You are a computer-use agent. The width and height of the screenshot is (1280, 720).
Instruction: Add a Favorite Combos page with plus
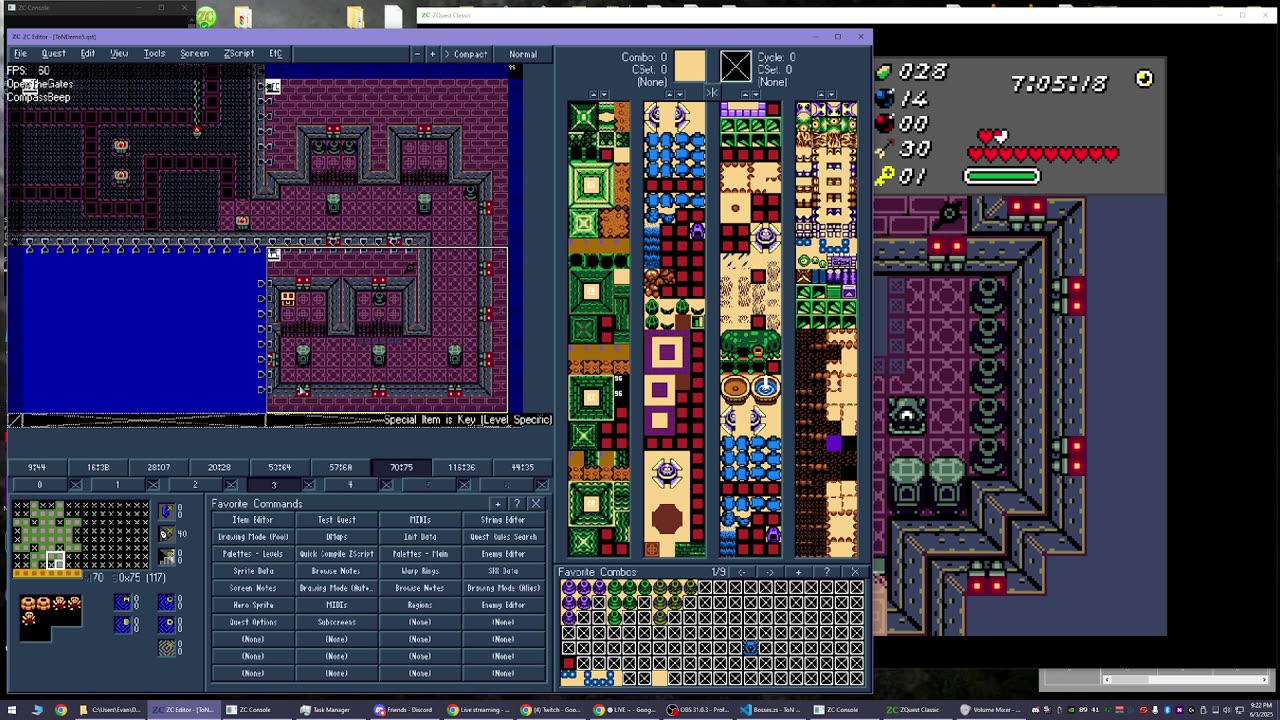(798, 572)
